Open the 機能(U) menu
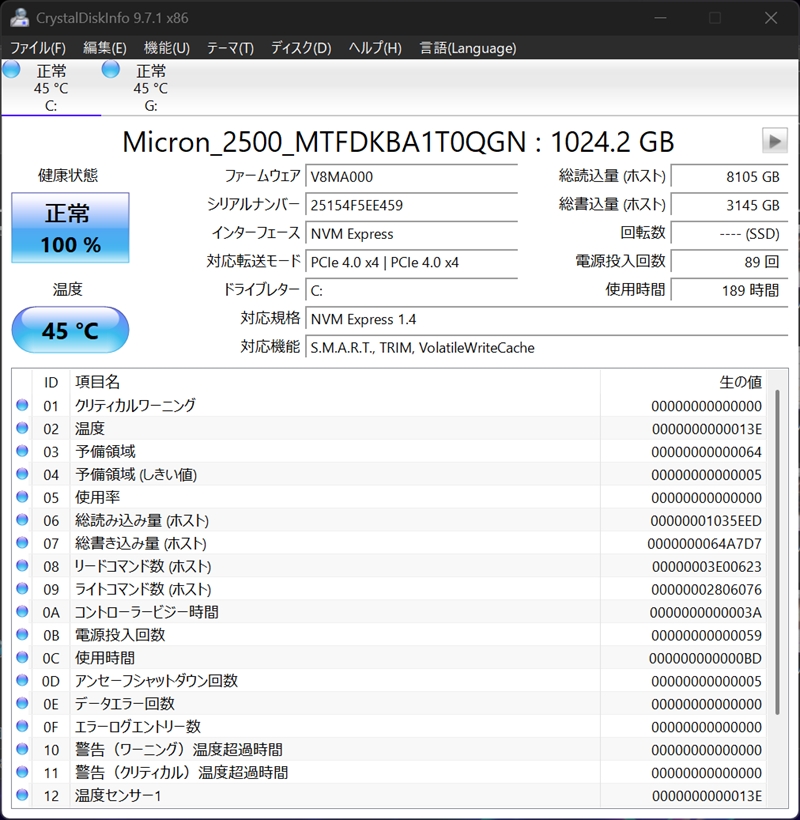 [166, 48]
